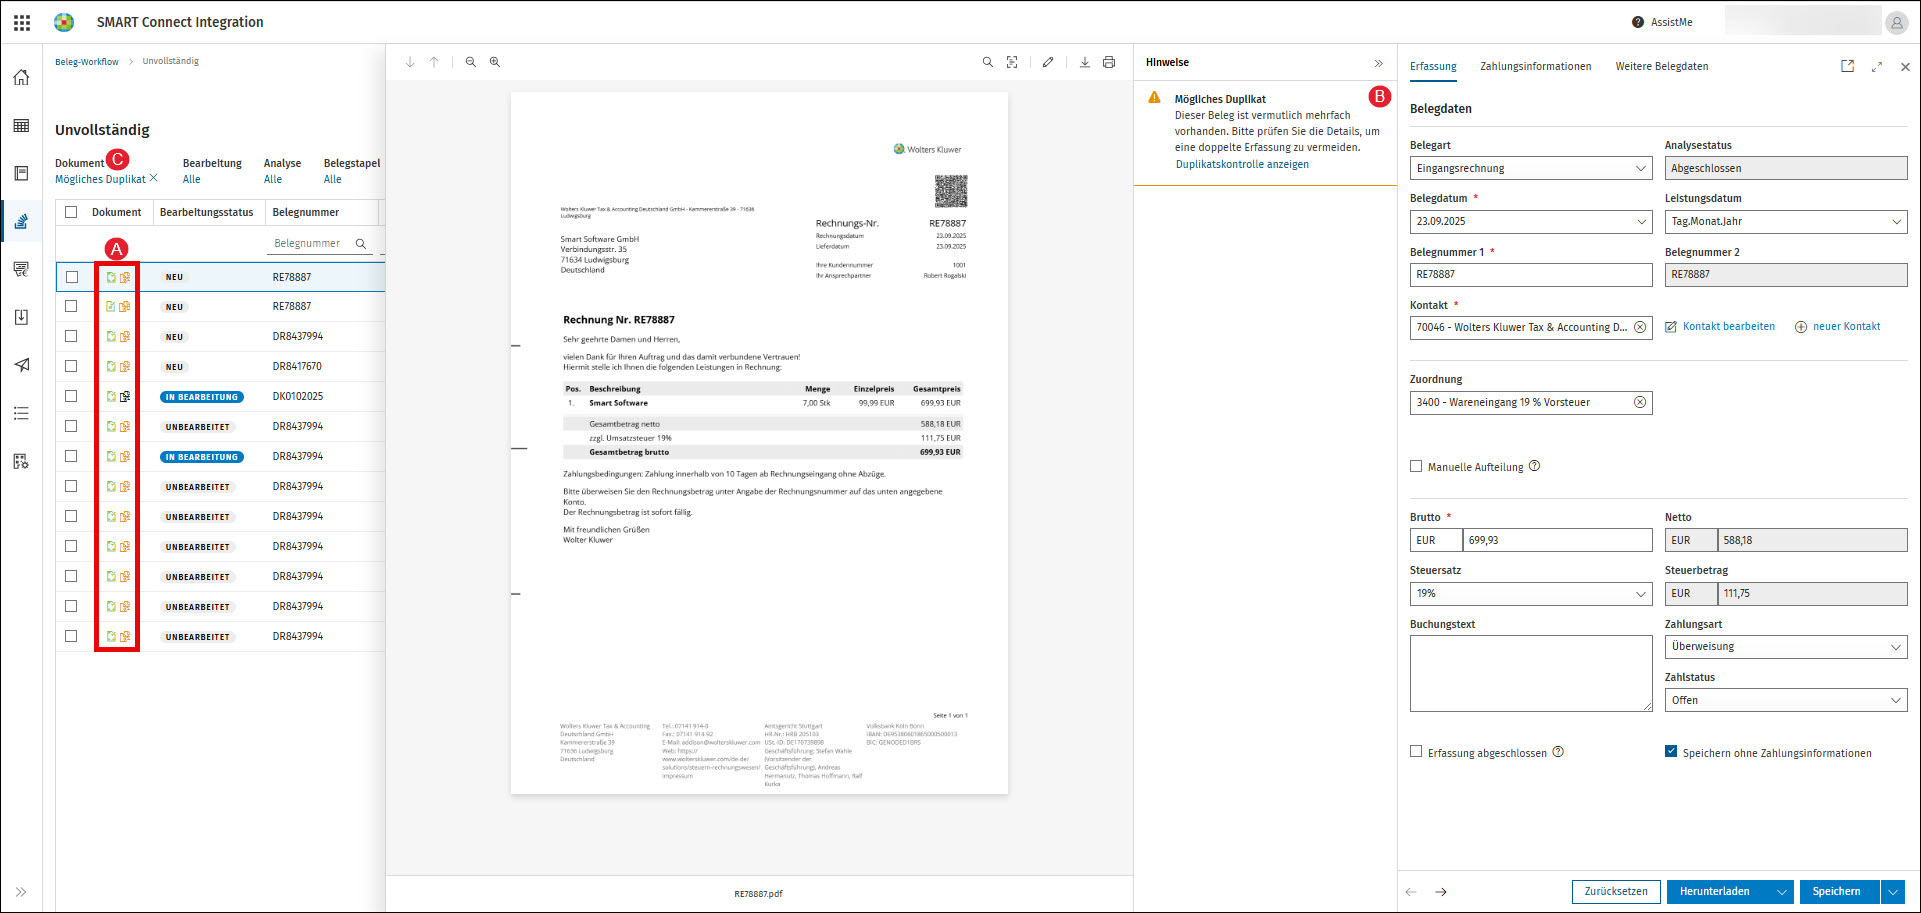The image size is (1921, 913).
Task: Click the Speichern button
Action: 1837,892
